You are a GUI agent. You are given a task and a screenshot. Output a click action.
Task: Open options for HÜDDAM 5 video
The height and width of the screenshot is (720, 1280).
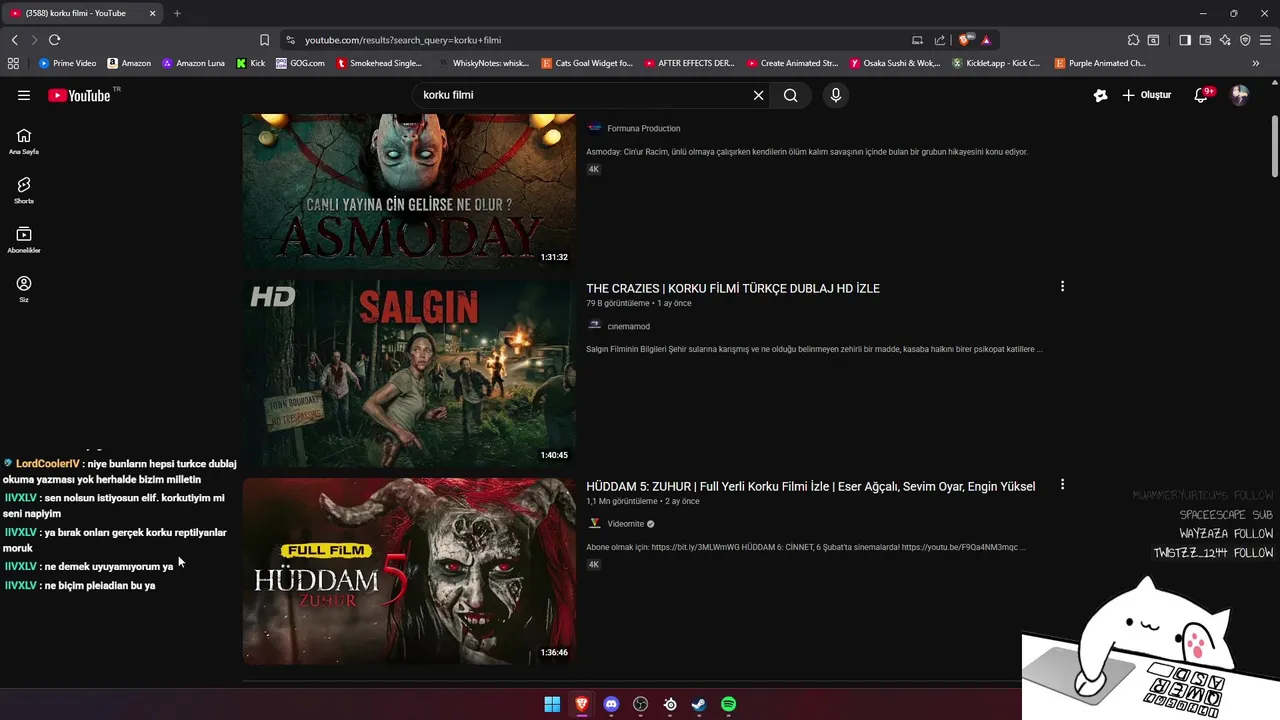(x=1062, y=485)
